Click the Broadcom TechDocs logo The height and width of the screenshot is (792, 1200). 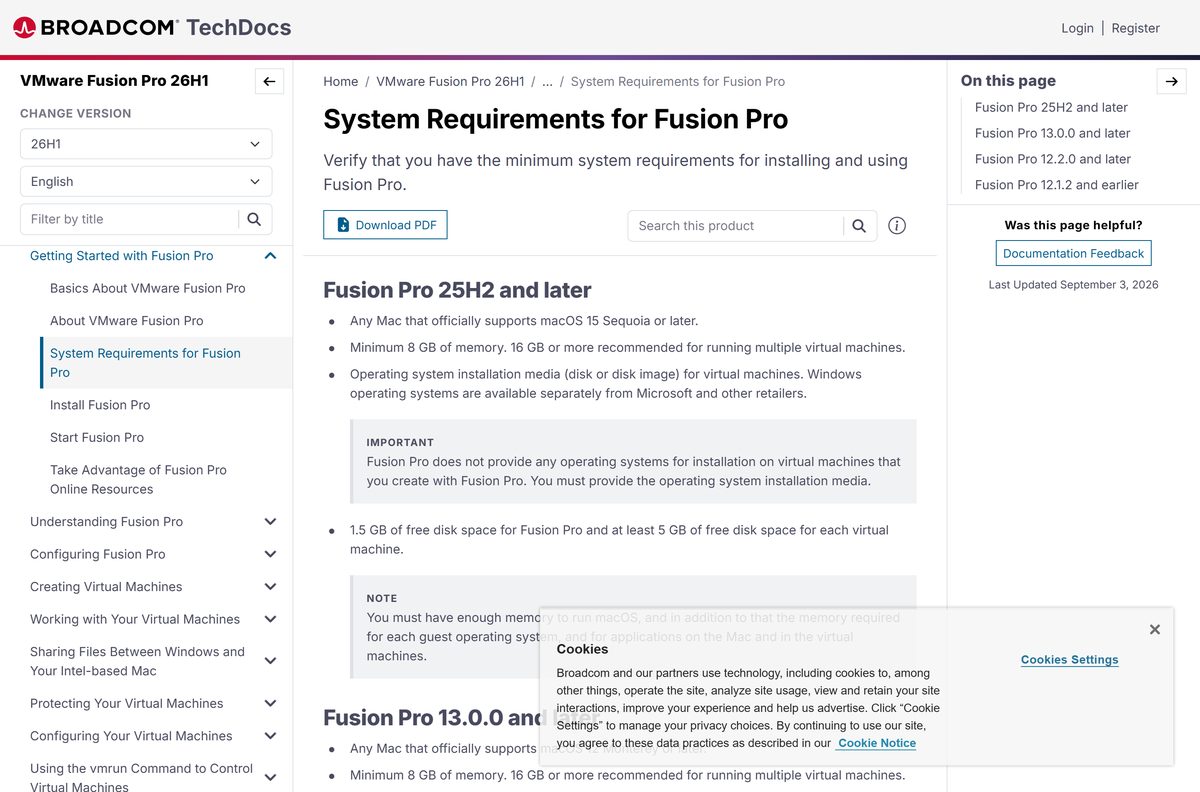pyautogui.click(x=152, y=27)
